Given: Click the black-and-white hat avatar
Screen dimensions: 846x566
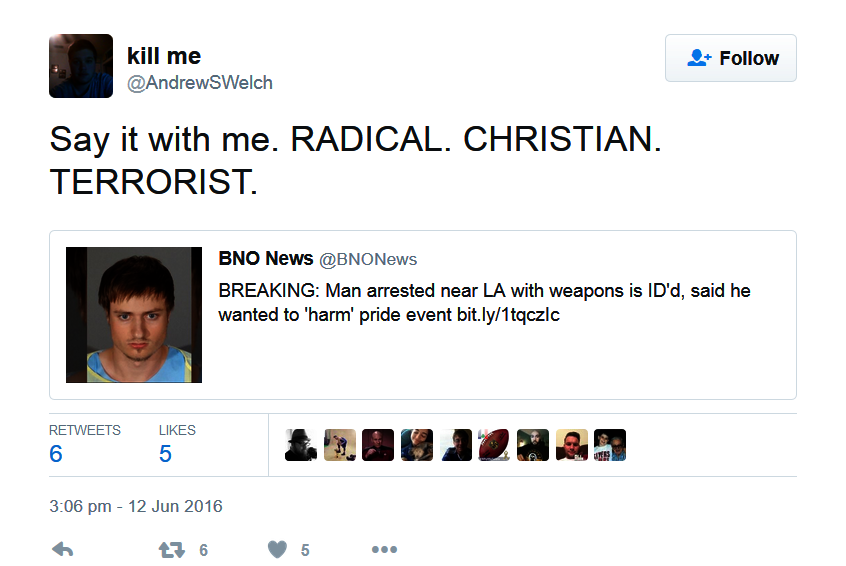Looking at the screenshot, I should tap(301, 445).
